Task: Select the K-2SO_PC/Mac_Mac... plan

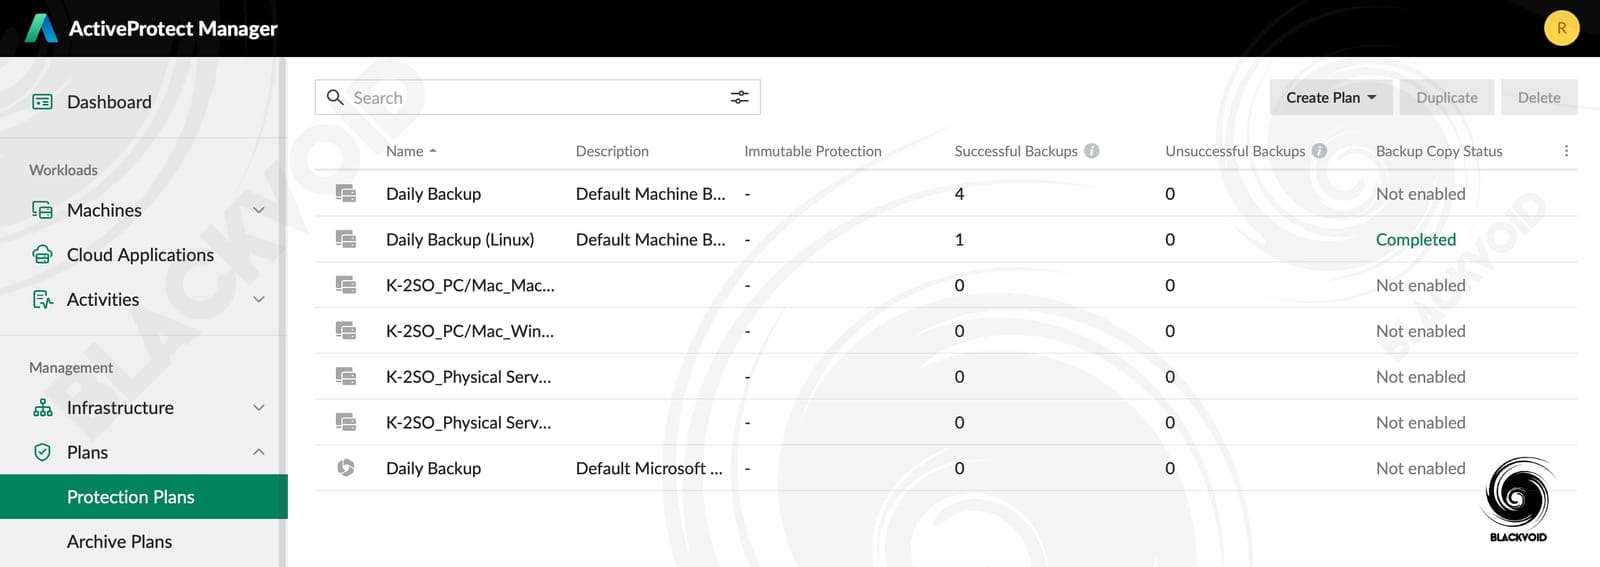Action: click(470, 285)
